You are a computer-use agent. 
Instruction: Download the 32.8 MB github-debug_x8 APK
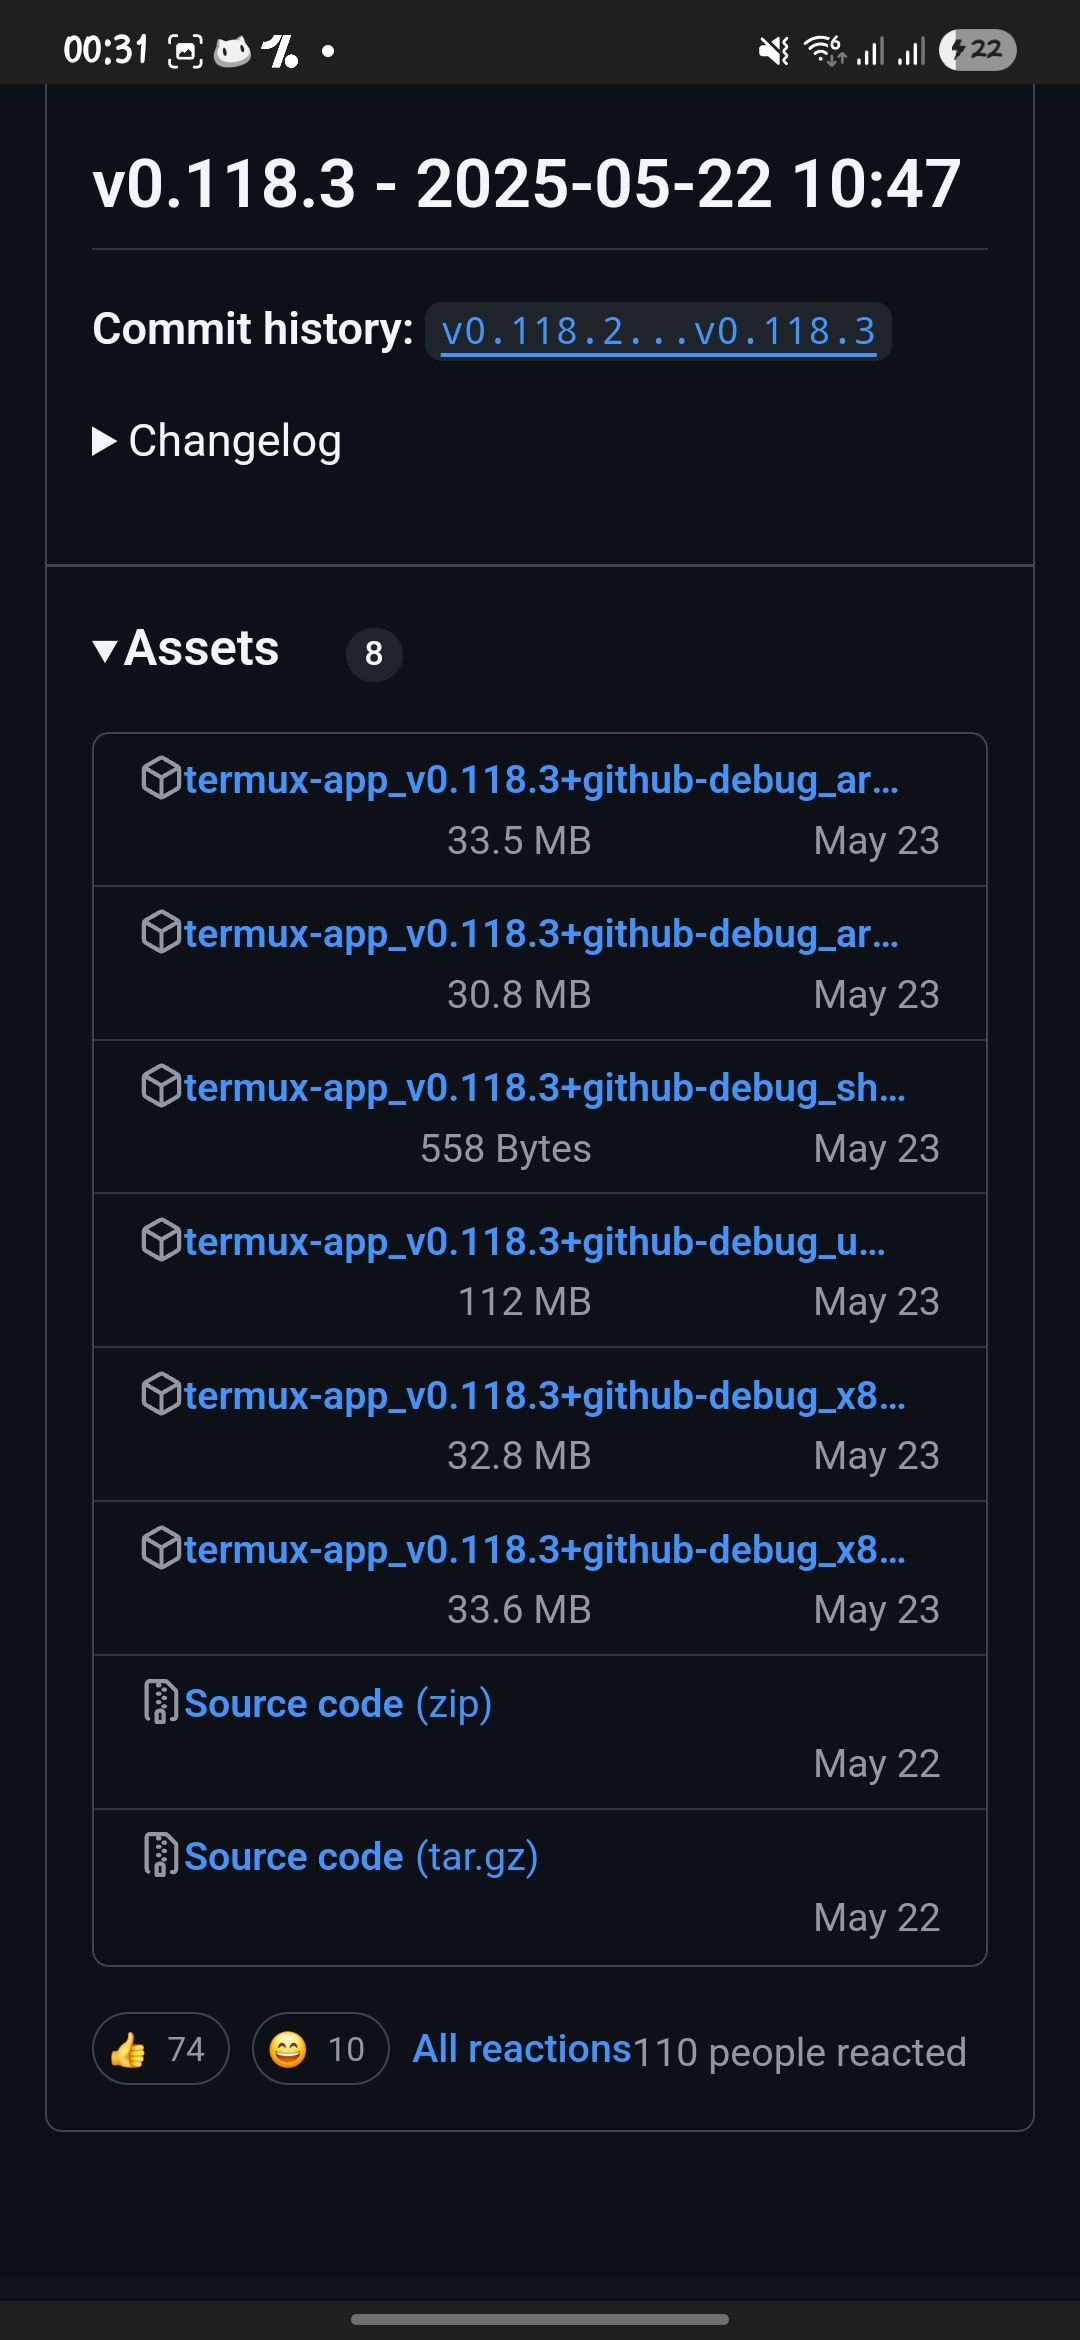click(x=545, y=1395)
